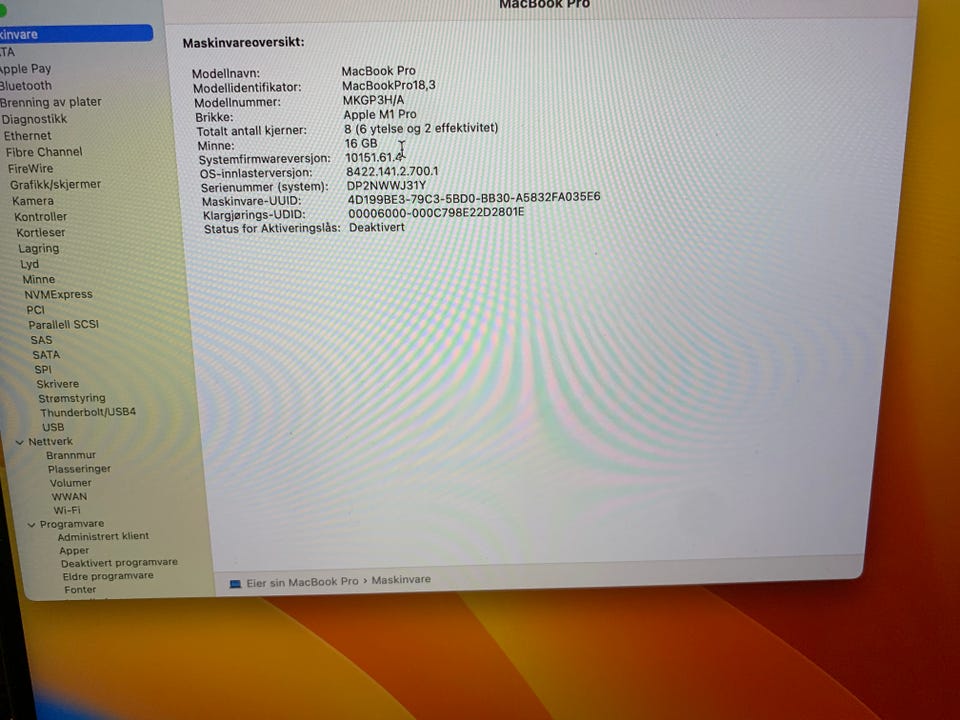The width and height of the screenshot is (960, 720).
Task: Click system firmware version 10151.61.4
Action: tap(374, 158)
